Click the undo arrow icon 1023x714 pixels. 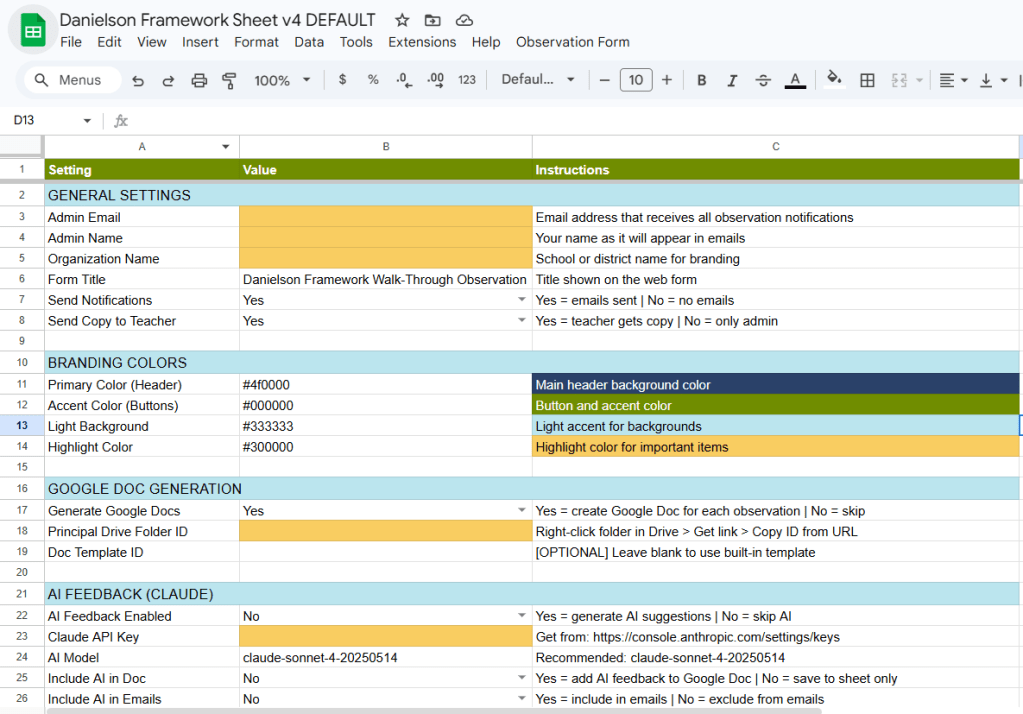click(138, 80)
